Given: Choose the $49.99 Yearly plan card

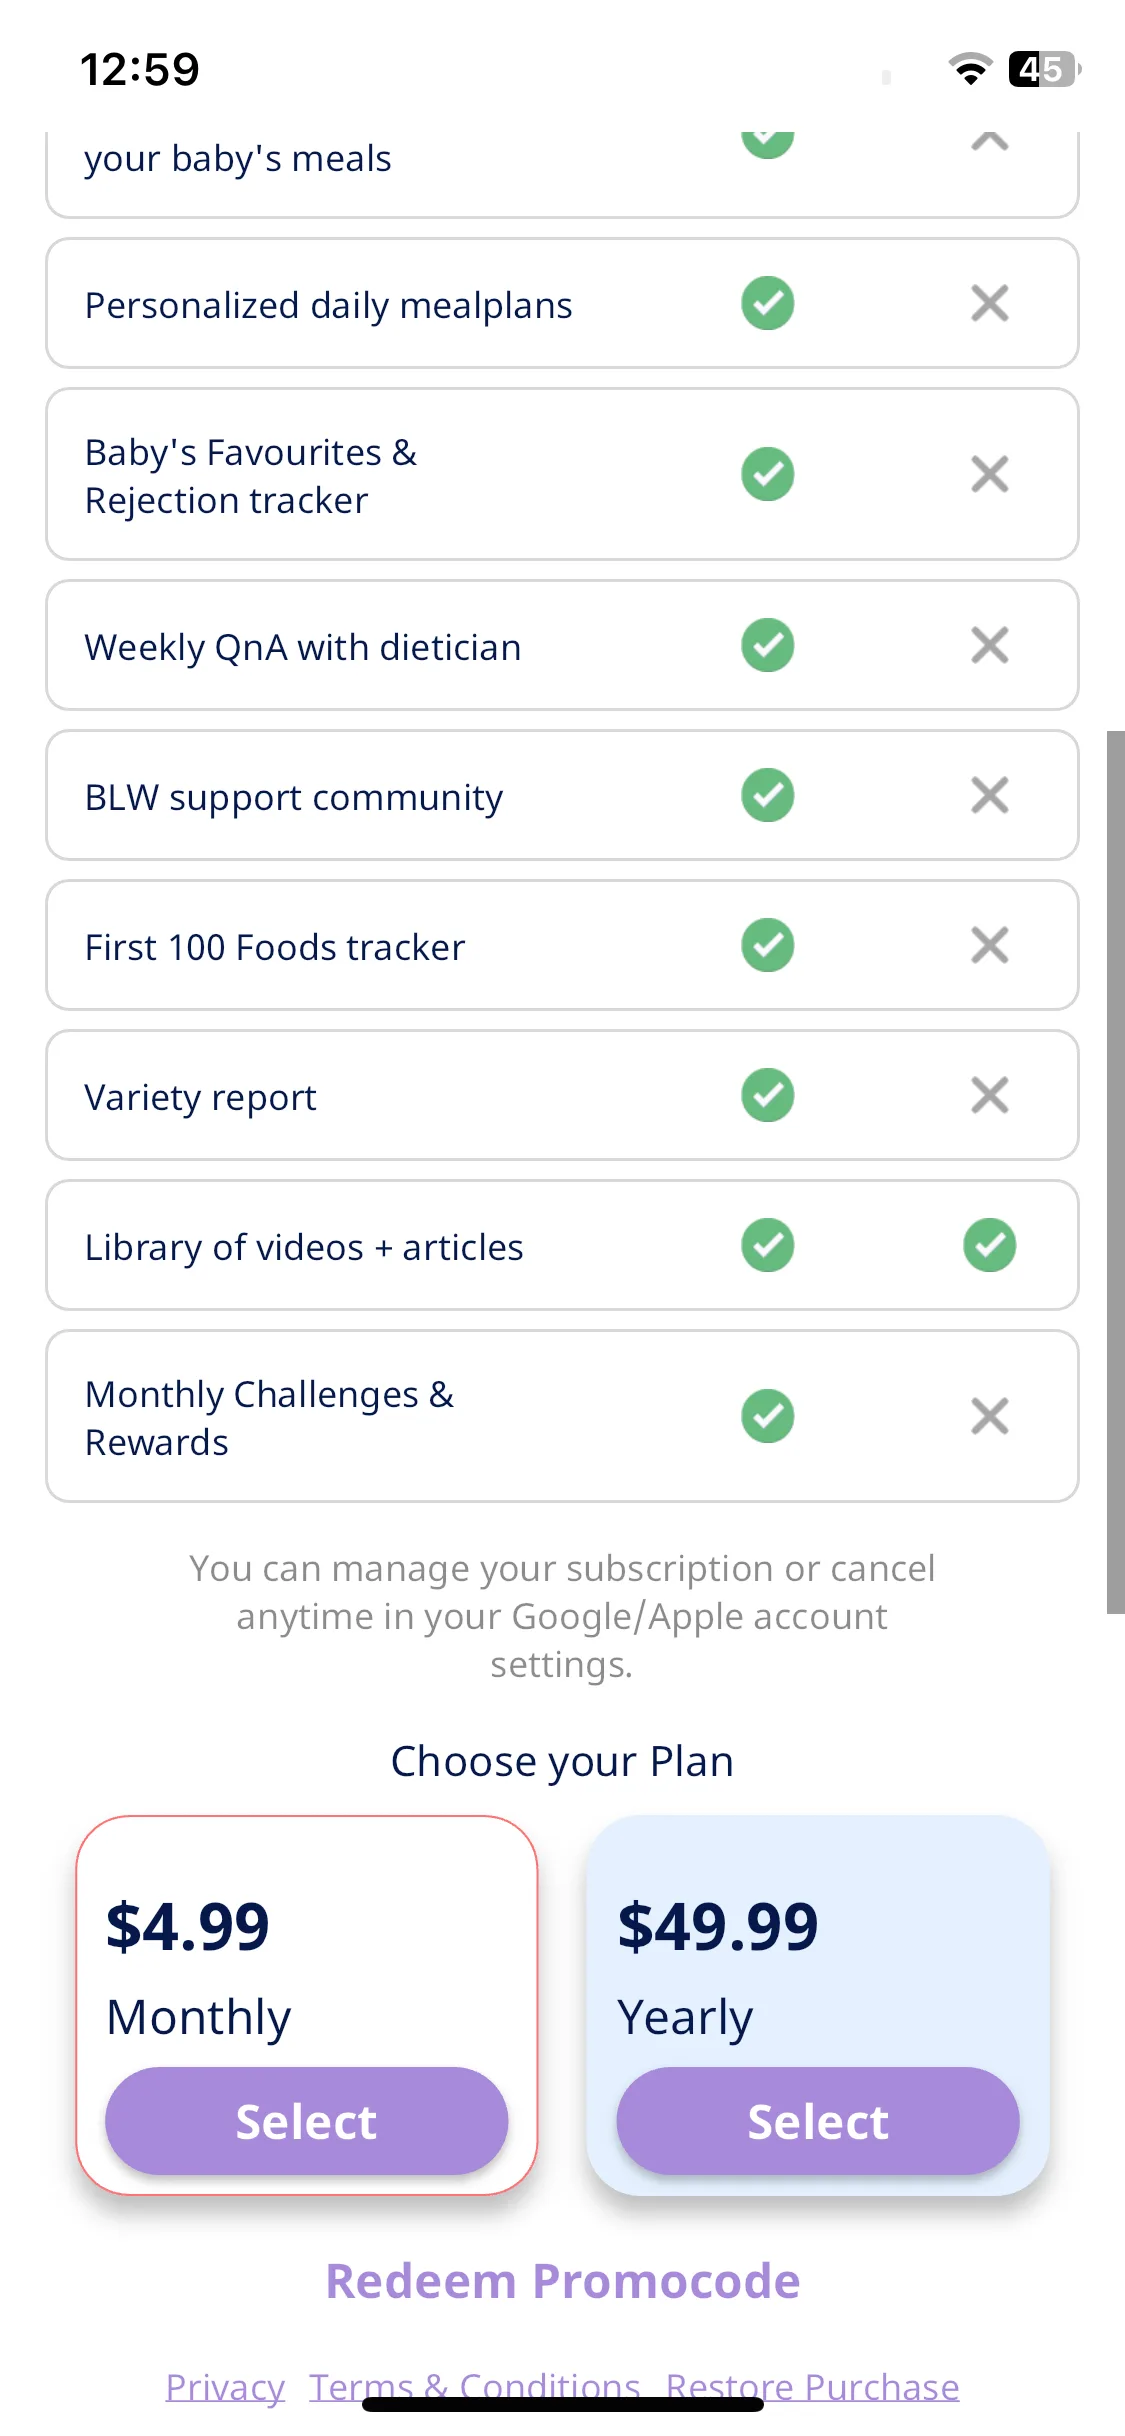Looking at the screenshot, I should pos(818,2005).
